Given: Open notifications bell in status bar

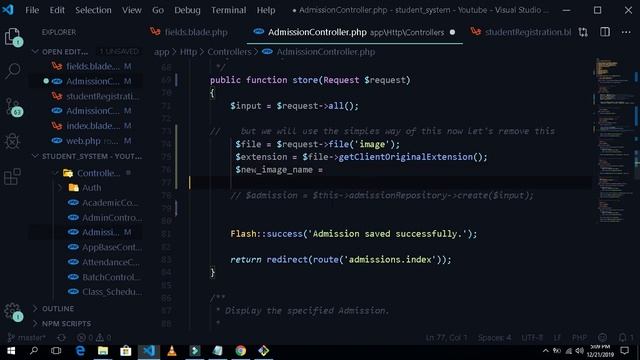Looking at the screenshot, I should pos(625,338).
